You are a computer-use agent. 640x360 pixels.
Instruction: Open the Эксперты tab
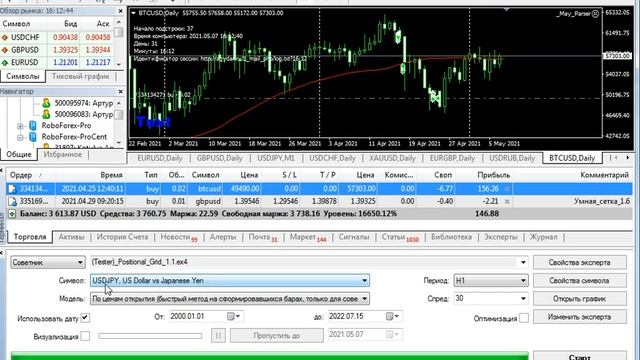click(500, 237)
